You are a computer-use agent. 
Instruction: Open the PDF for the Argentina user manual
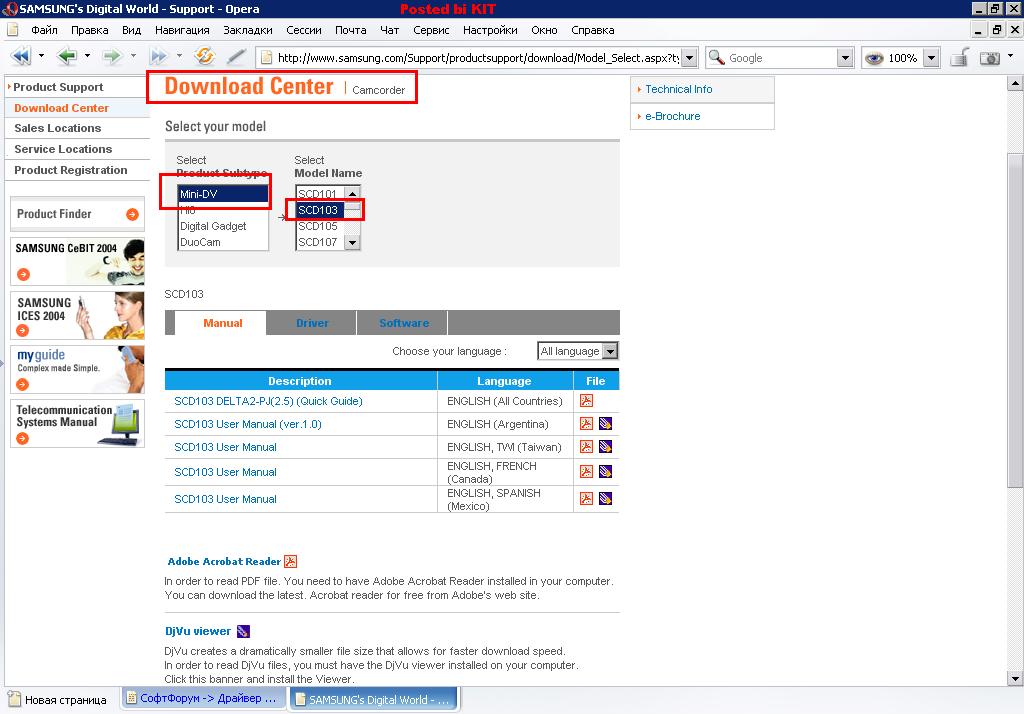coord(586,423)
